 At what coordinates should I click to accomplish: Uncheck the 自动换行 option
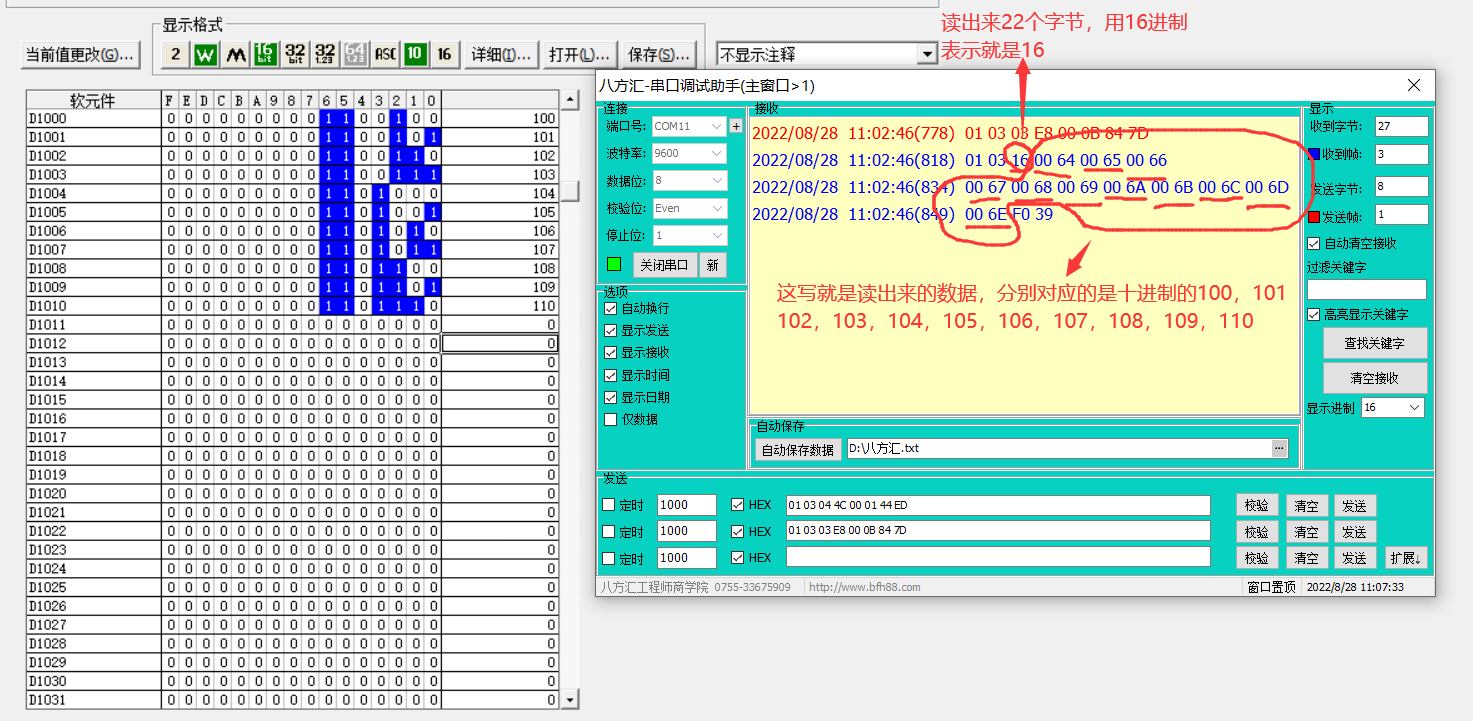[x=611, y=309]
